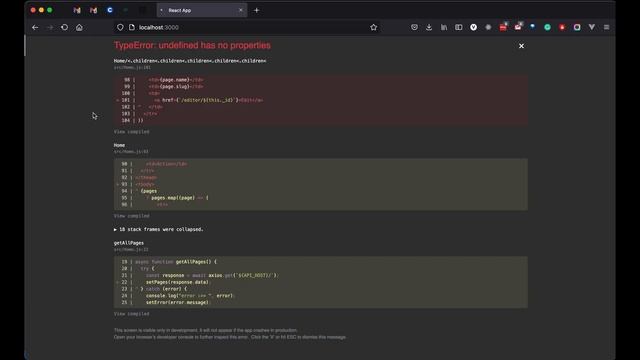
Task: Click the small red extension icon
Action: pos(562,27)
